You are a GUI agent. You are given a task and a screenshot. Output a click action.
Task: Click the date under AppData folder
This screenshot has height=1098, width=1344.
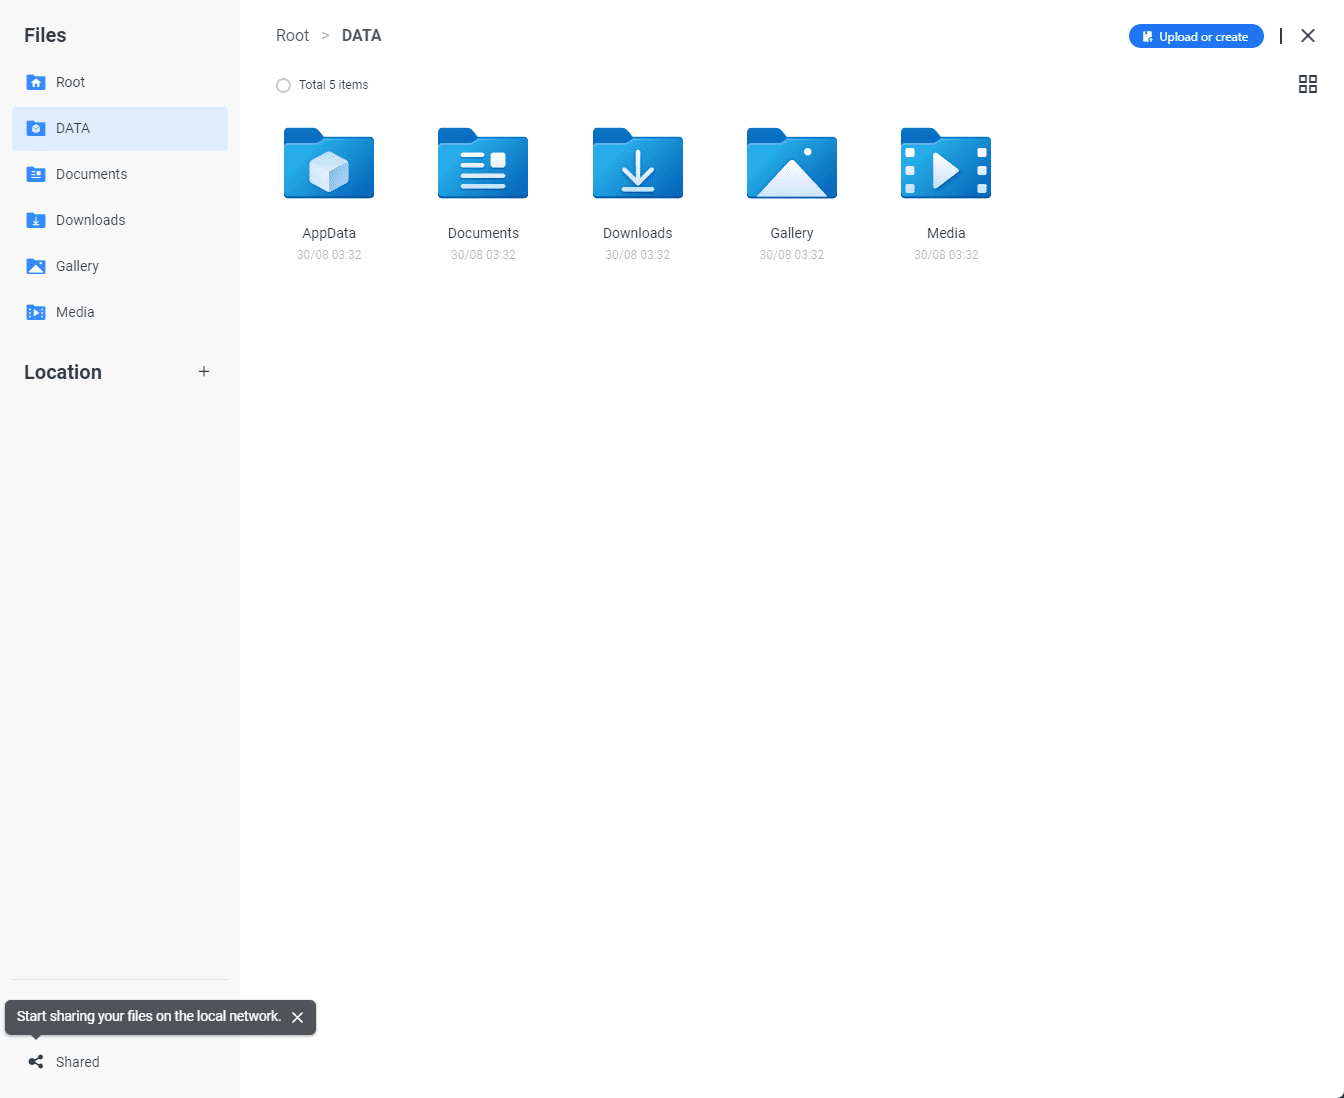tap(329, 255)
